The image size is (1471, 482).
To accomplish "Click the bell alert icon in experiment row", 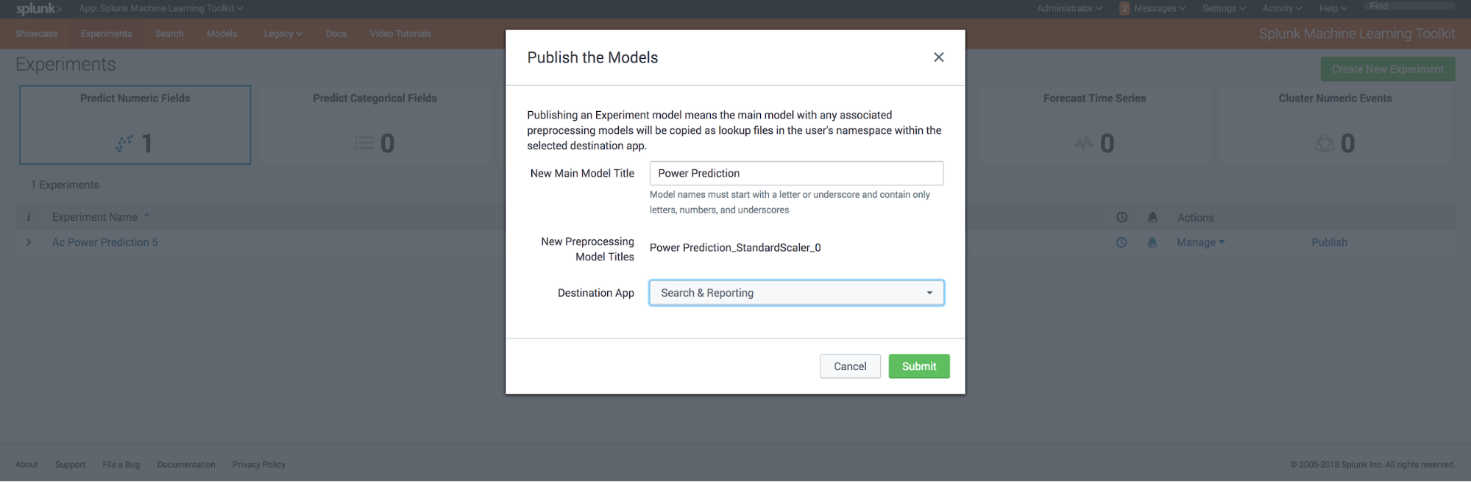I will tap(1152, 242).
